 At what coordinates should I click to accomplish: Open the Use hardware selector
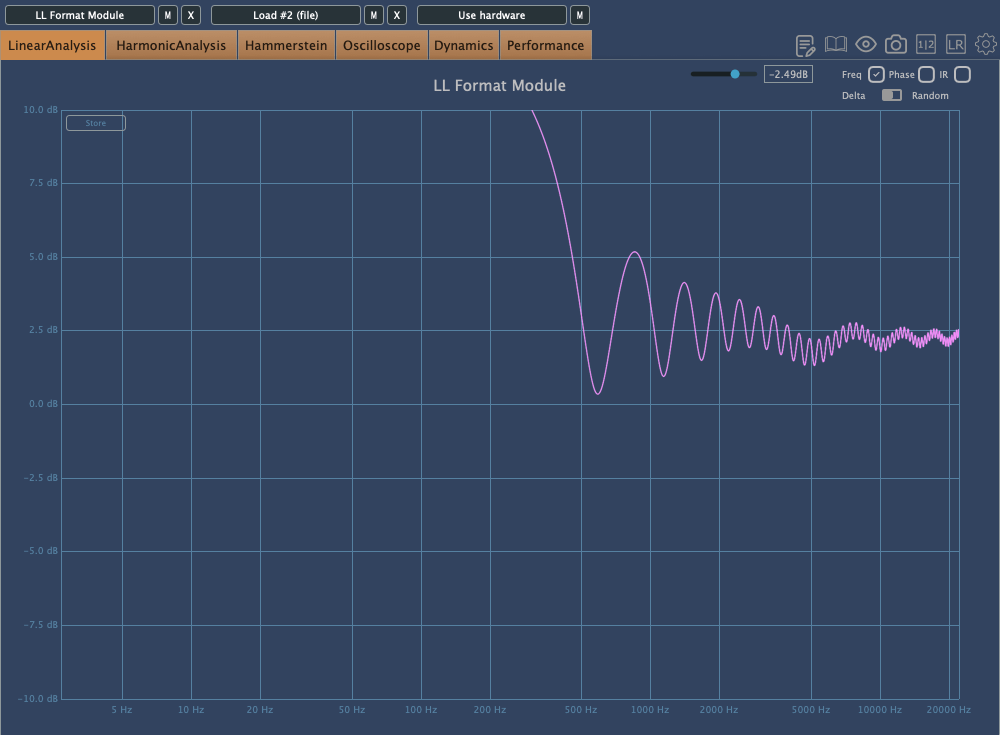[491, 15]
